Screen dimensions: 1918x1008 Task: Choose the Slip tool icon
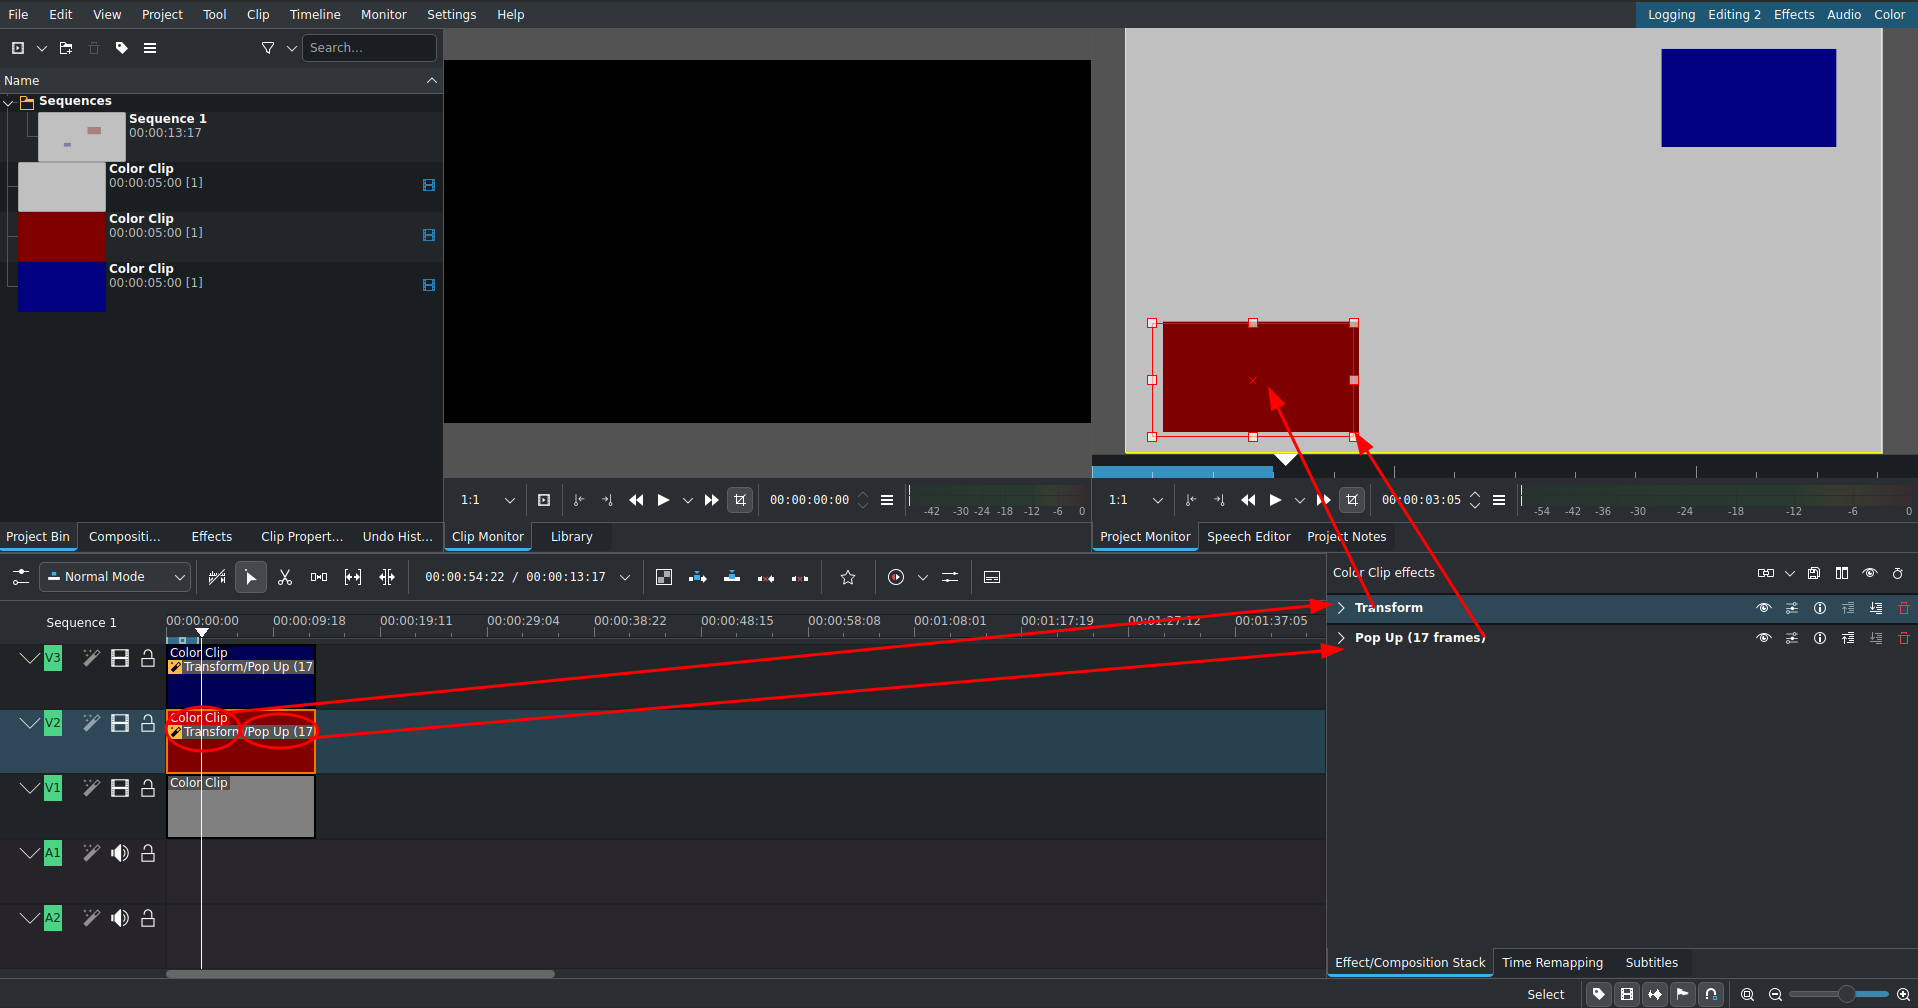(353, 577)
